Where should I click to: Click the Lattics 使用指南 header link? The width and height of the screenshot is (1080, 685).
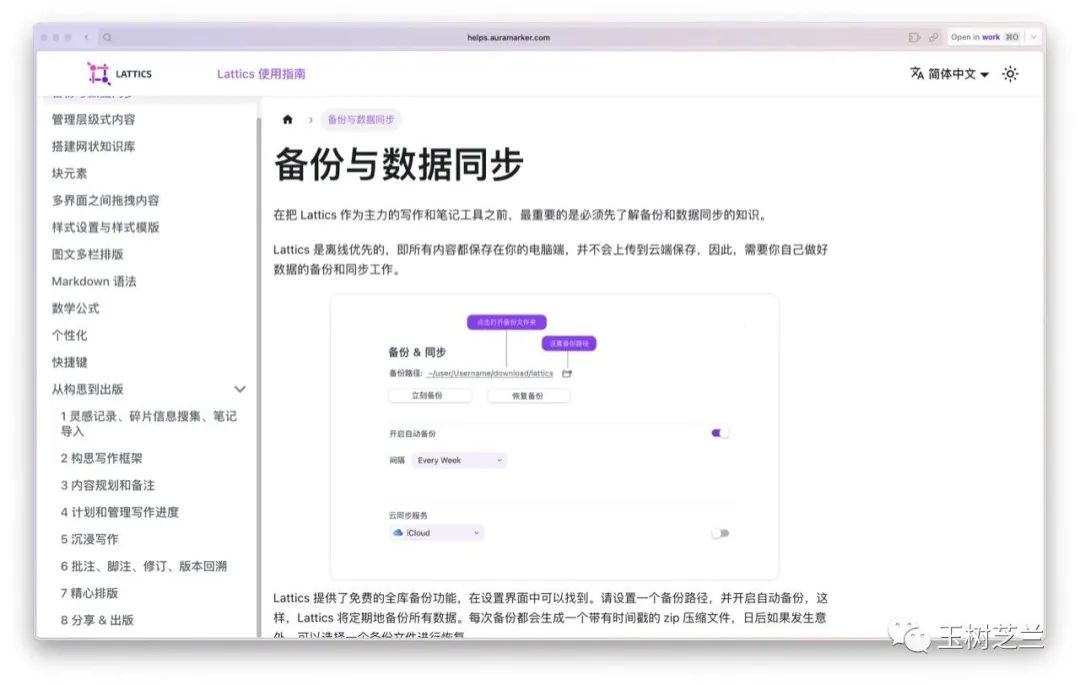point(261,74)
